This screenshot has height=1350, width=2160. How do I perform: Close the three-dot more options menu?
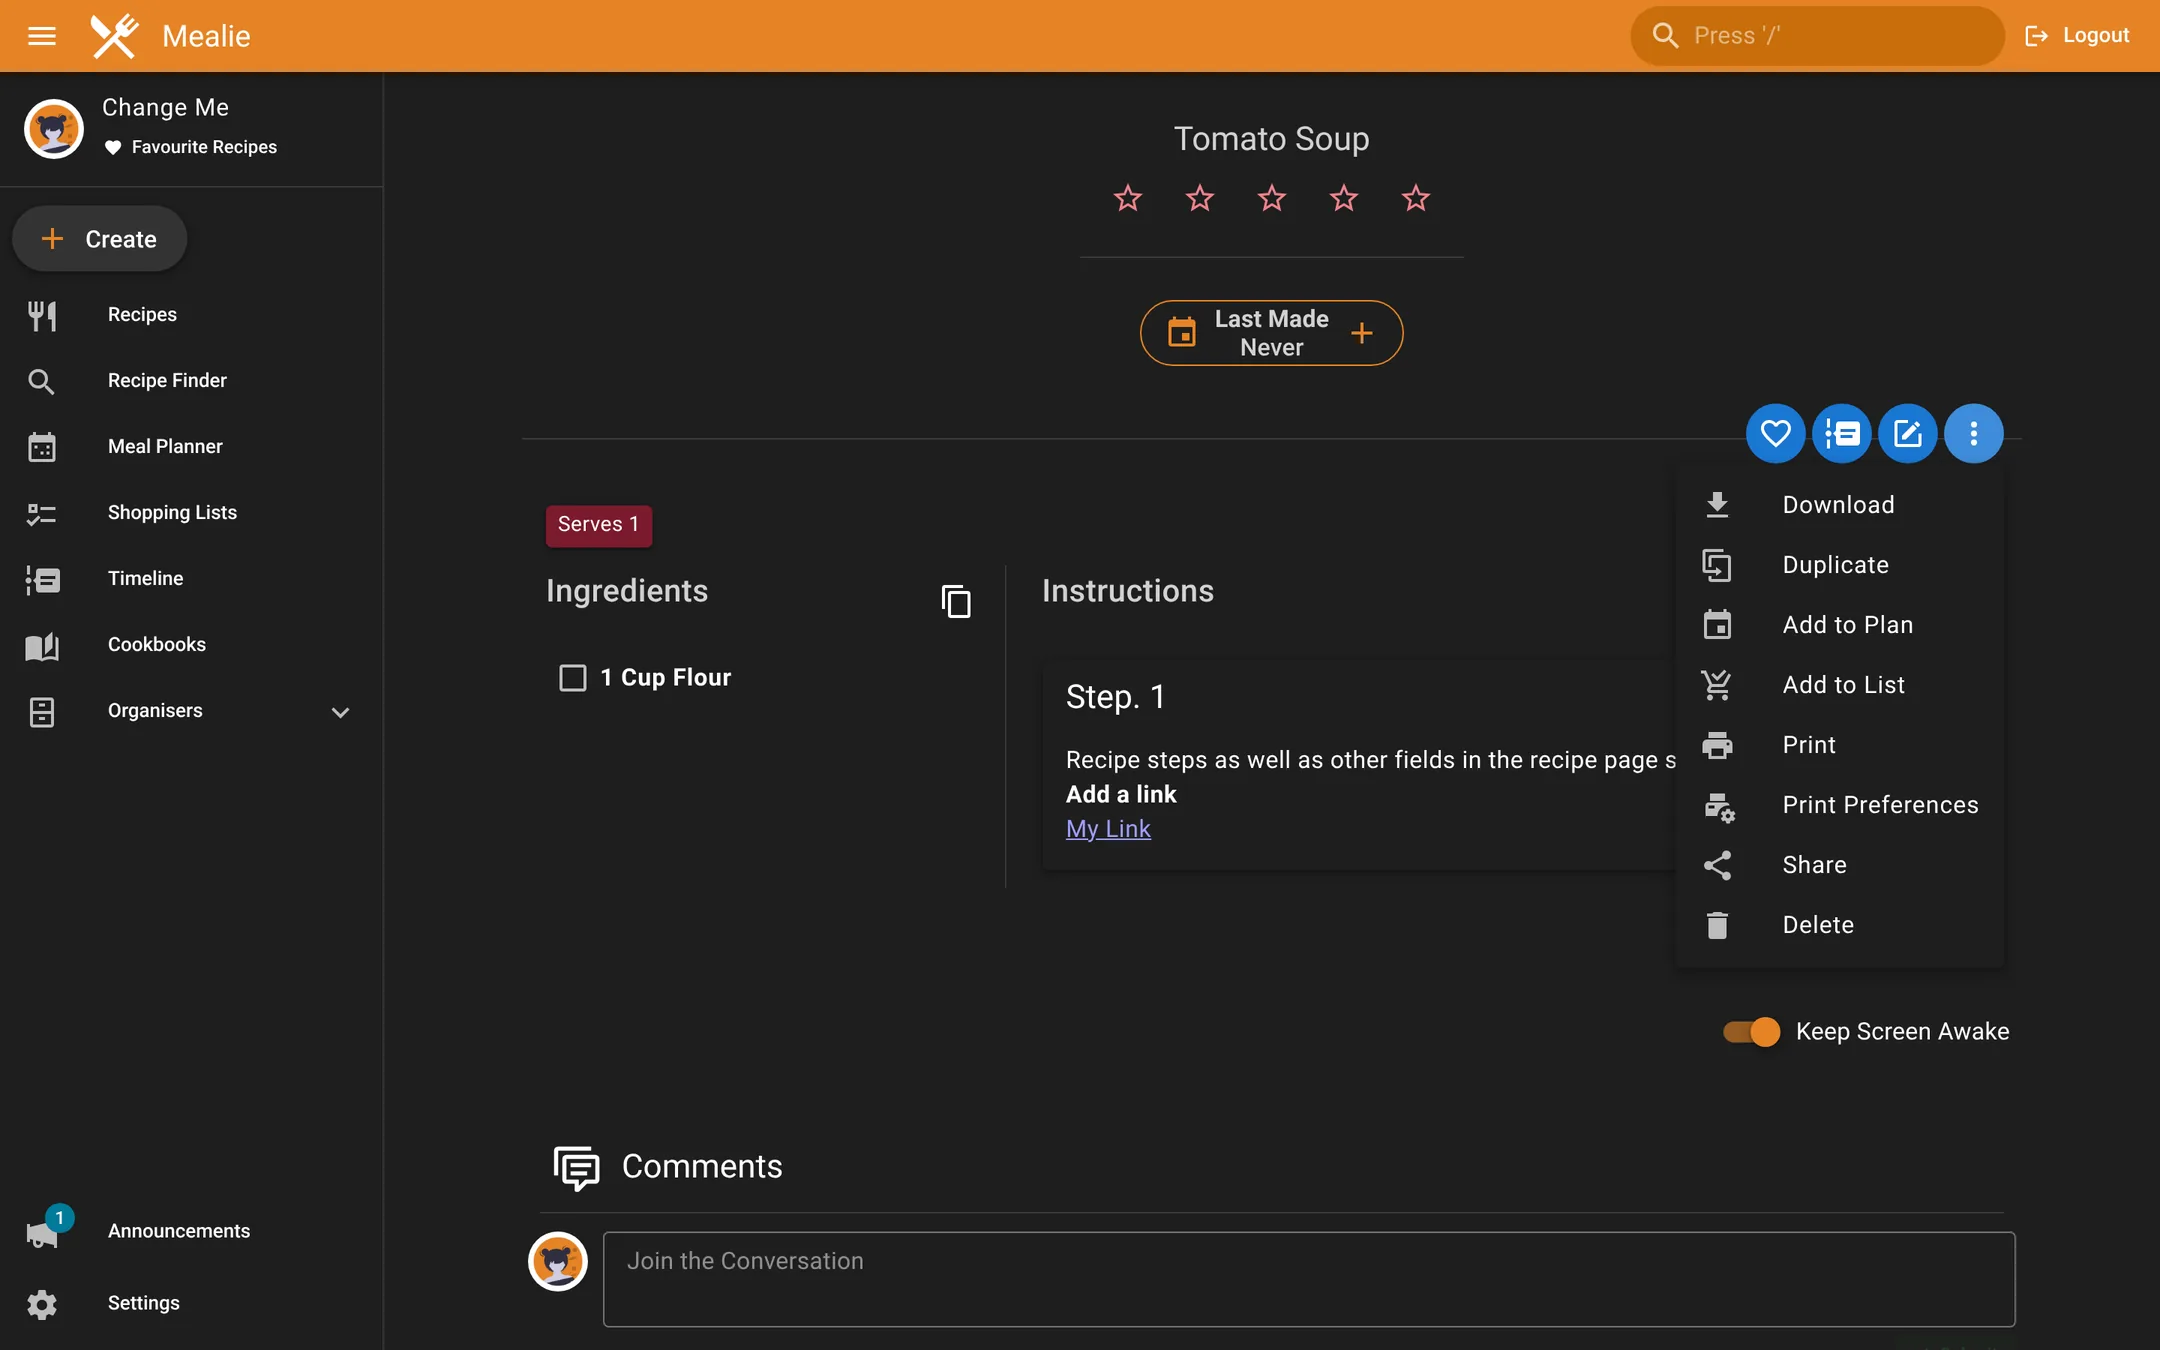(x=1973, y=433)
